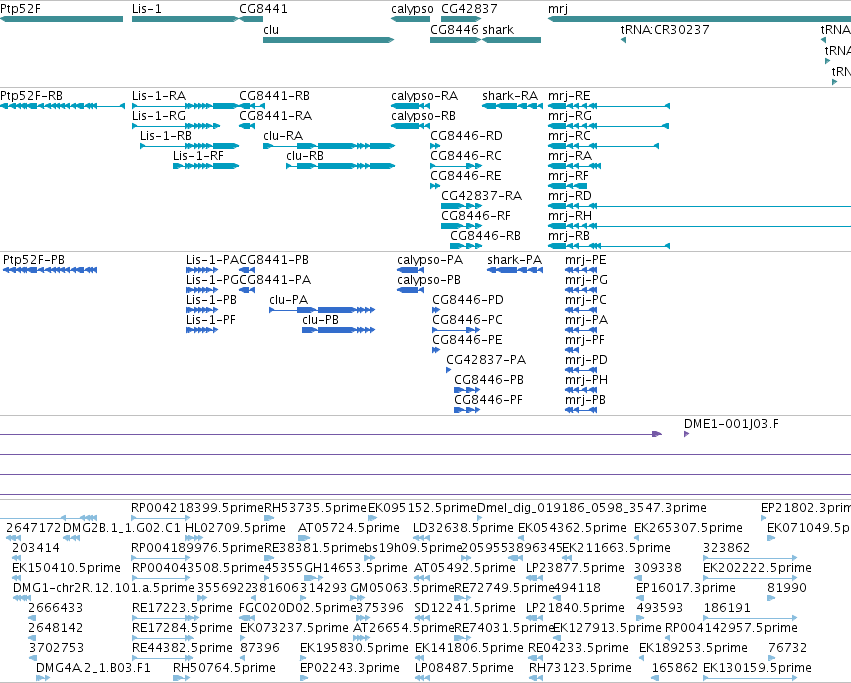Click the AT05724.5prime EST label
Screen dimensions: 851x683
coord(348,528)
